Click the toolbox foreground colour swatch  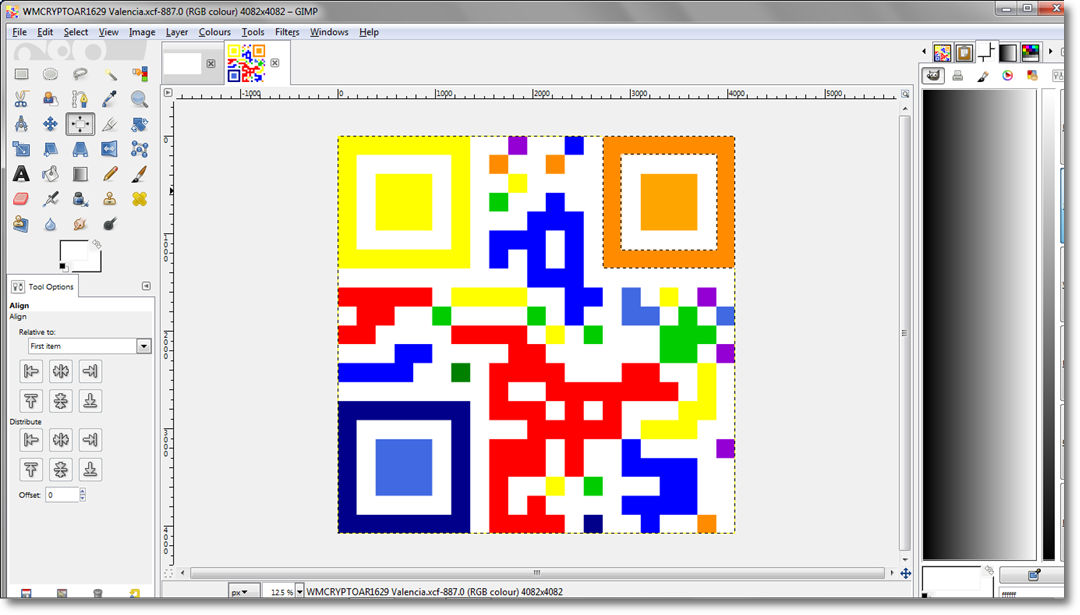pos(74,251)
